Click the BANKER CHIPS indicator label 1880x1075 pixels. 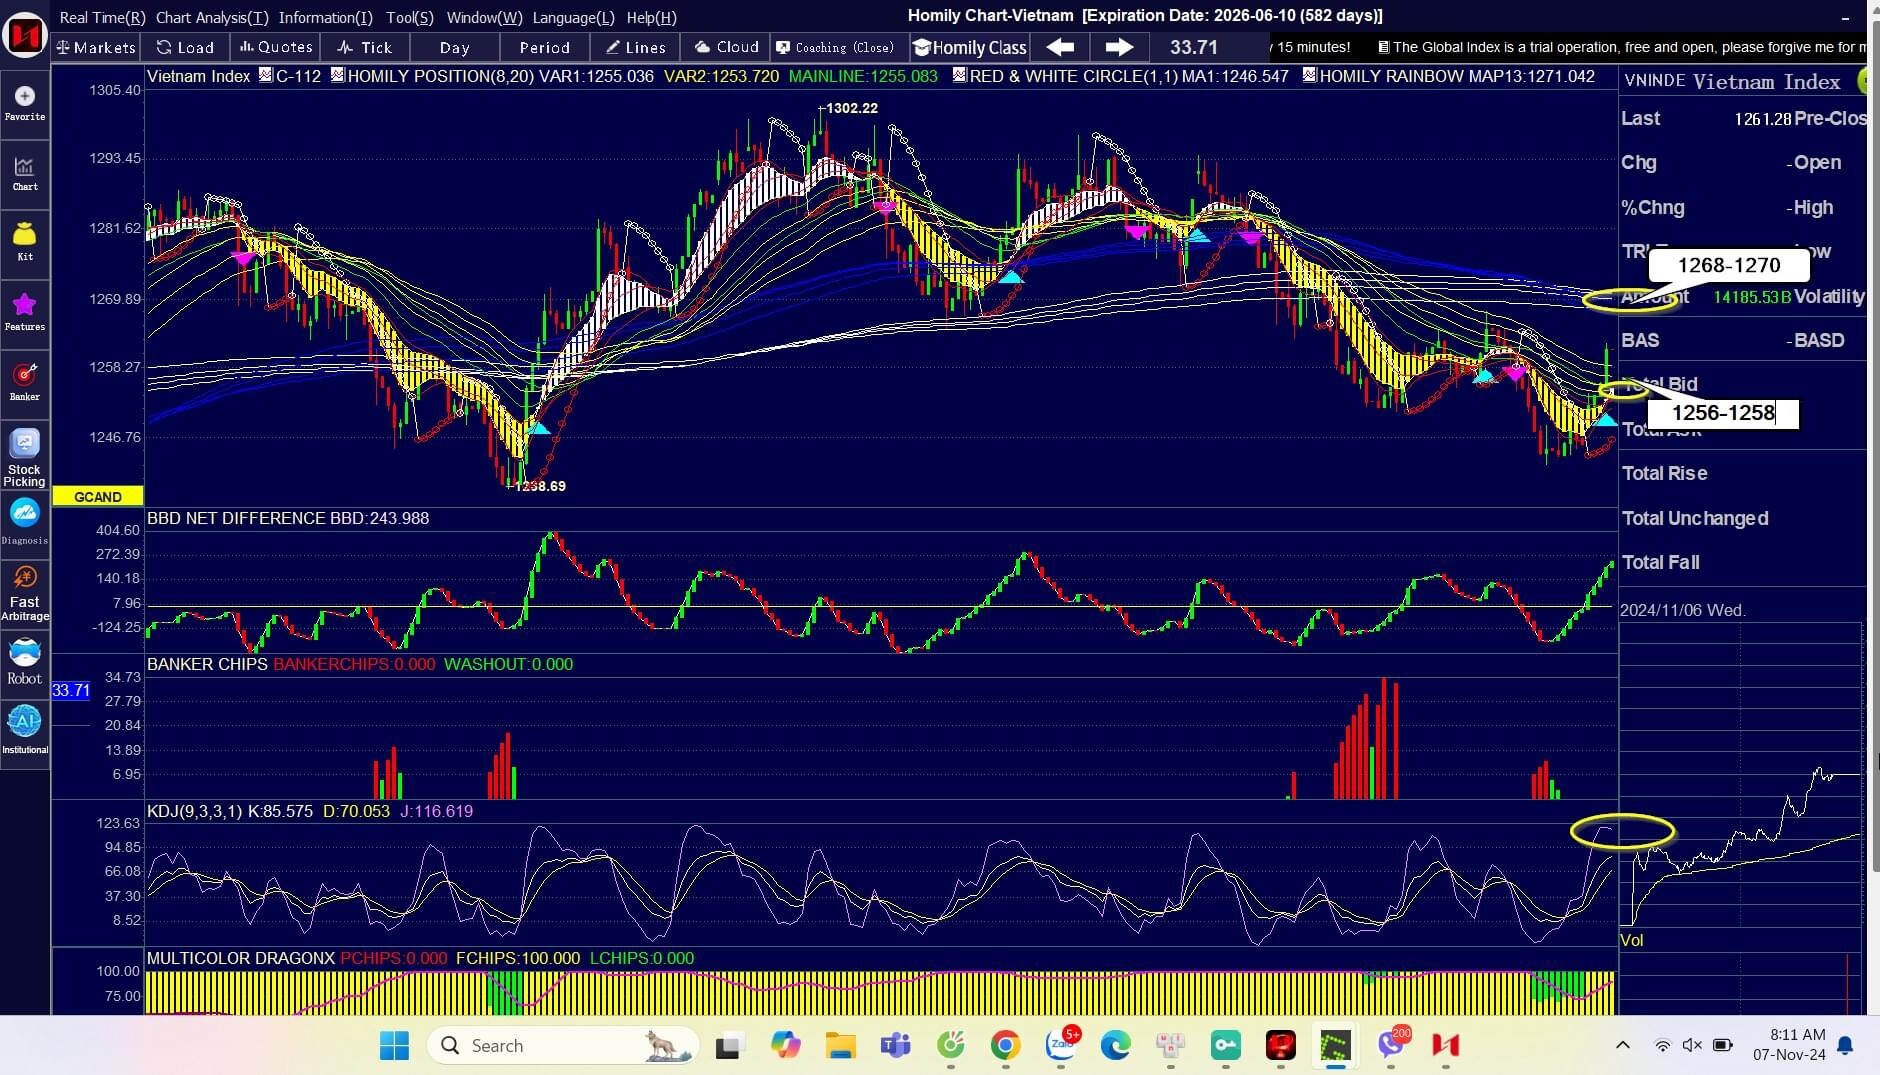click(207, 664)
